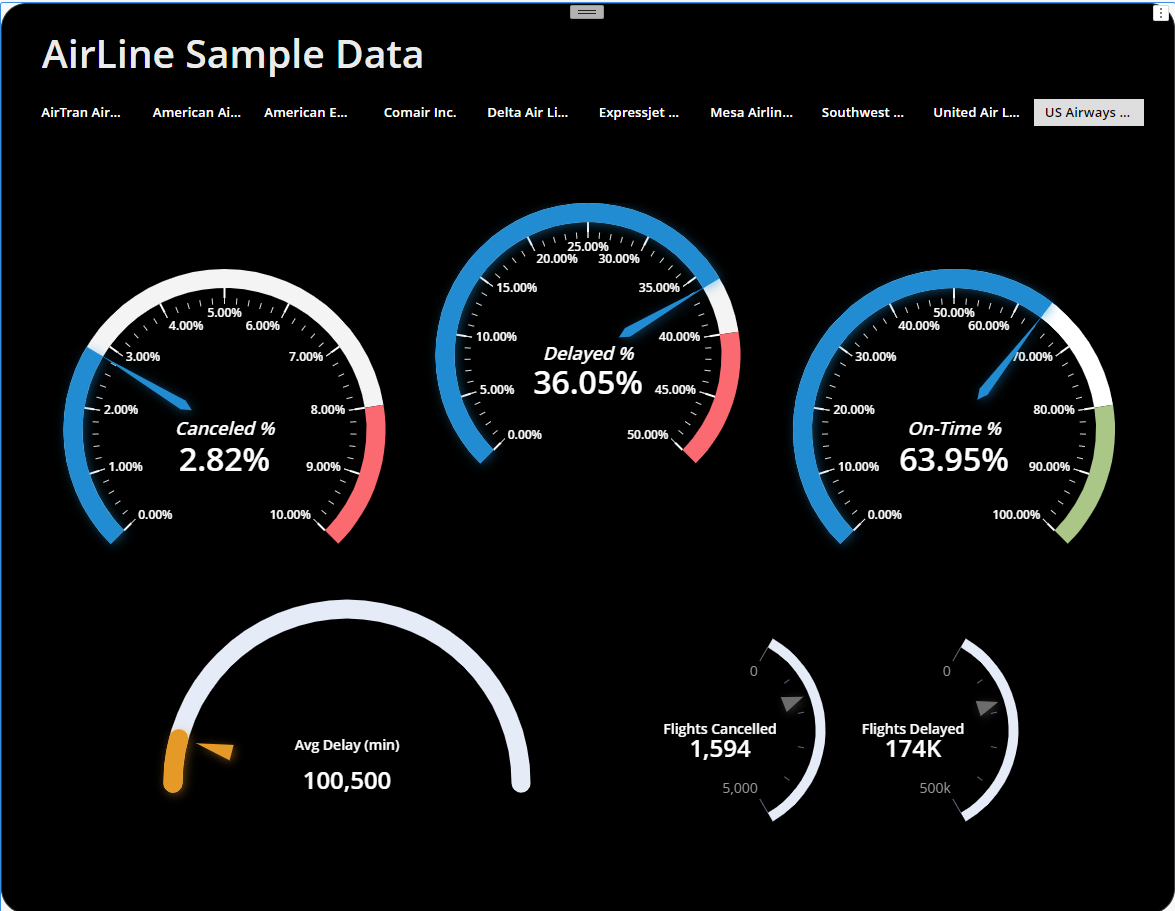Select the Comair Inc. filter
1175x911 pixels.
[x=420, y=112]
